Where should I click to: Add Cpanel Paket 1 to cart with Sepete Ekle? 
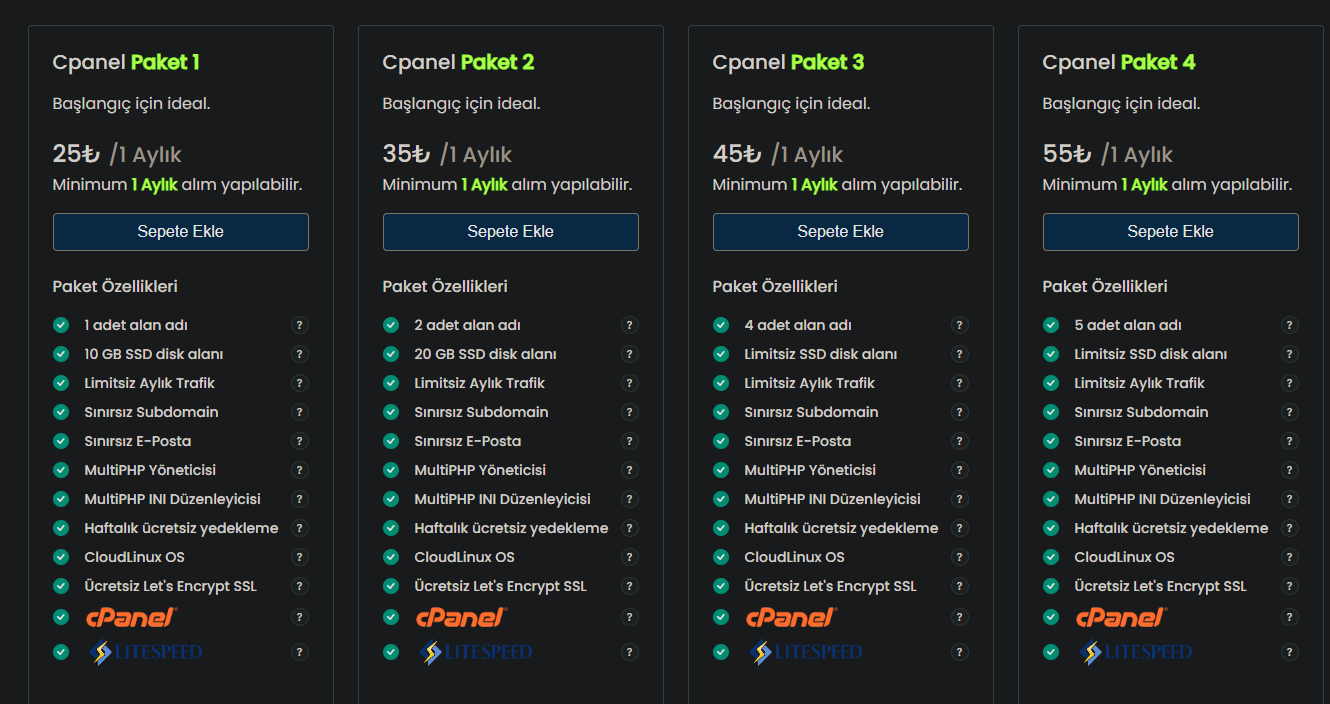(181, 232)
